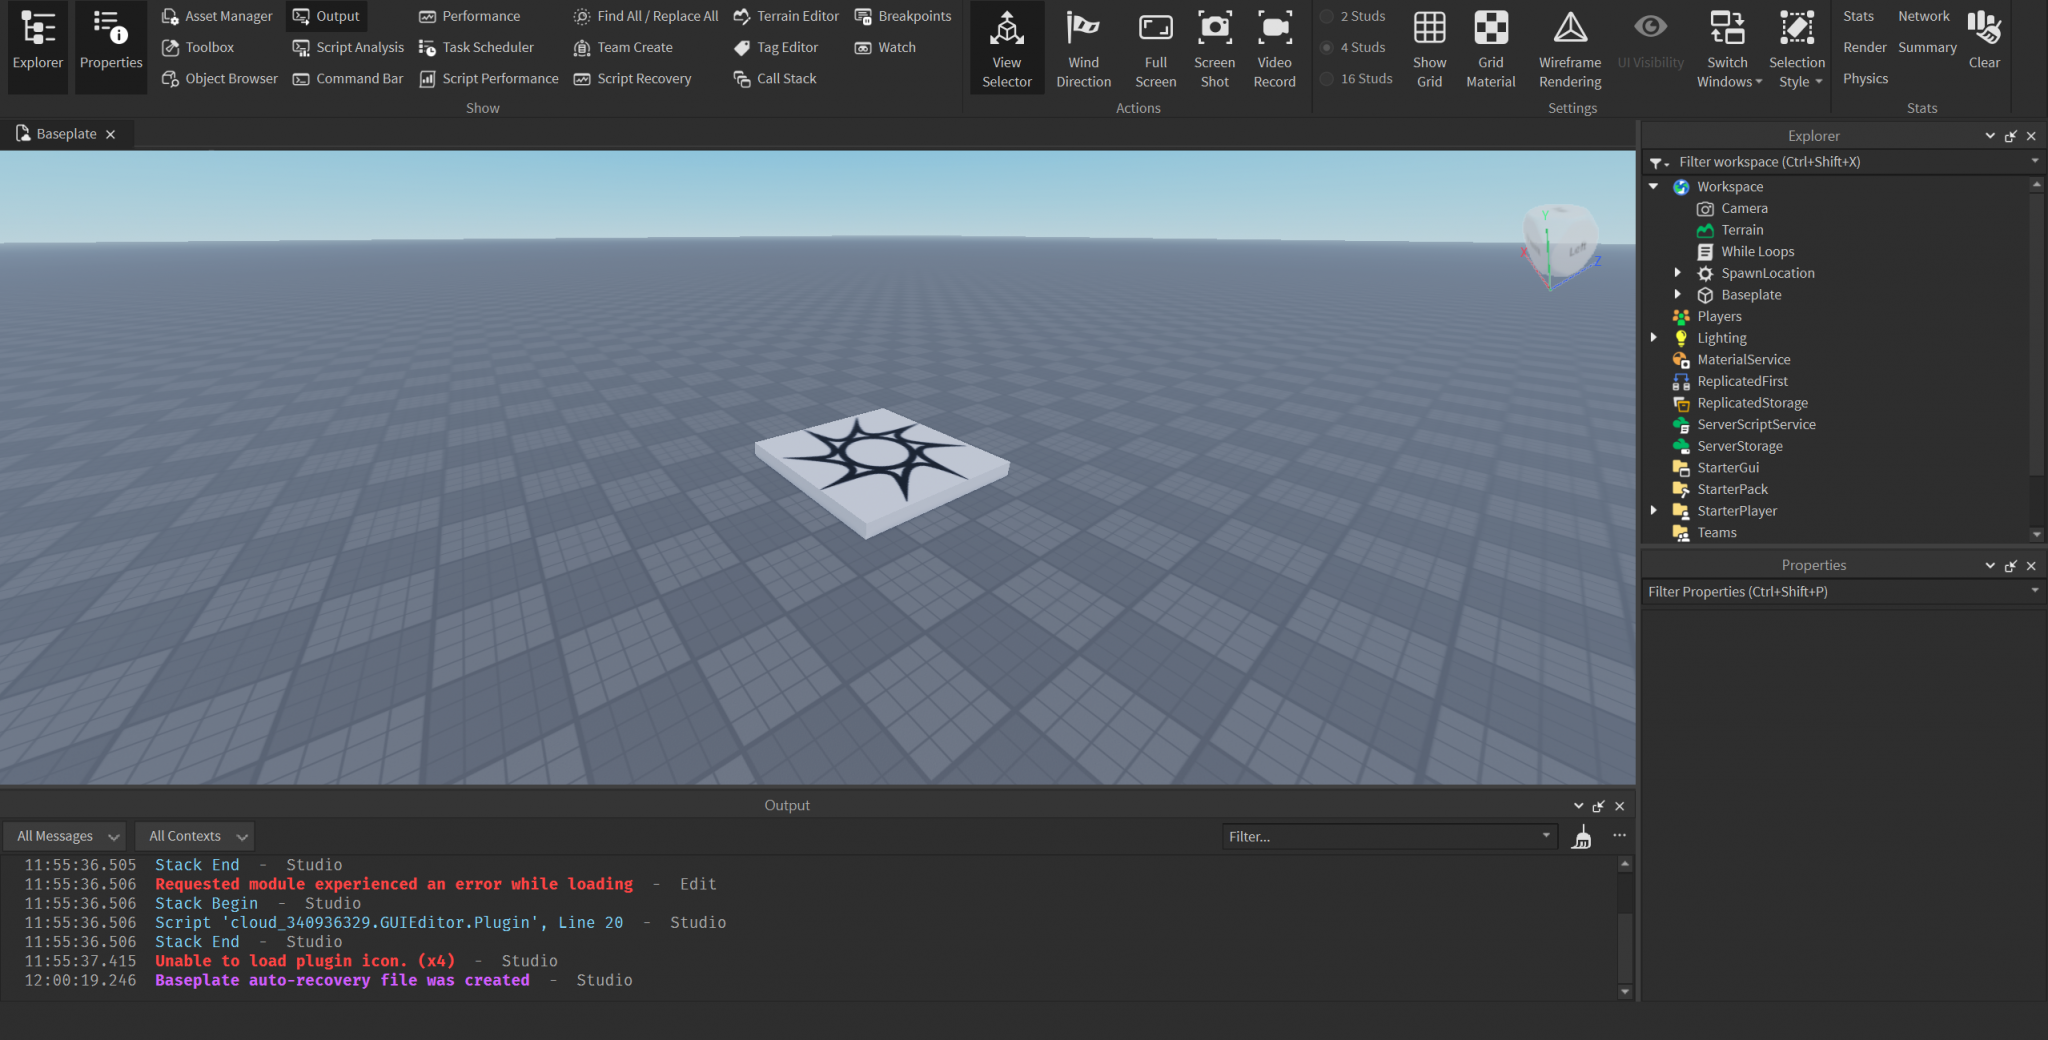Open the Terrain Editor

(786, 16)
